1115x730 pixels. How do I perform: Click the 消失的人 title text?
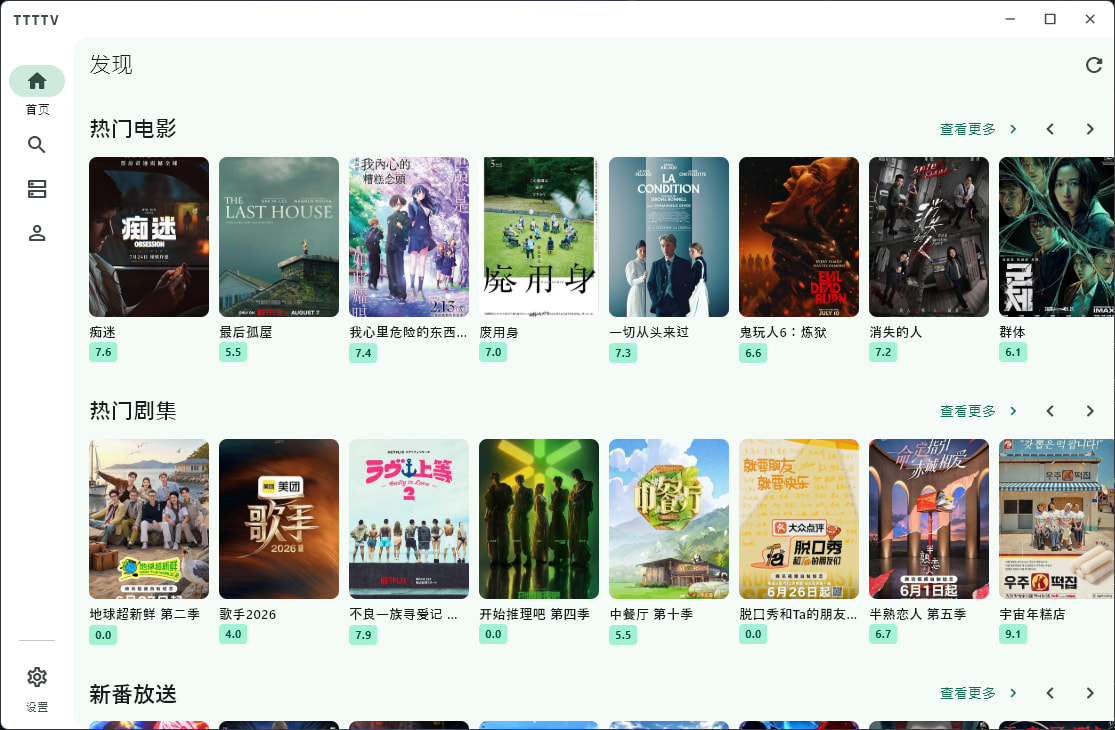[896, 332]
